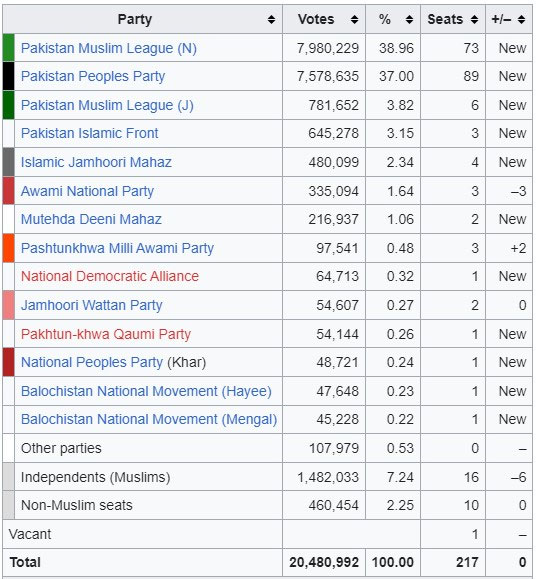Select votes value 645,278
Viewport: 540px width, 579px height.
click(334, 133)
